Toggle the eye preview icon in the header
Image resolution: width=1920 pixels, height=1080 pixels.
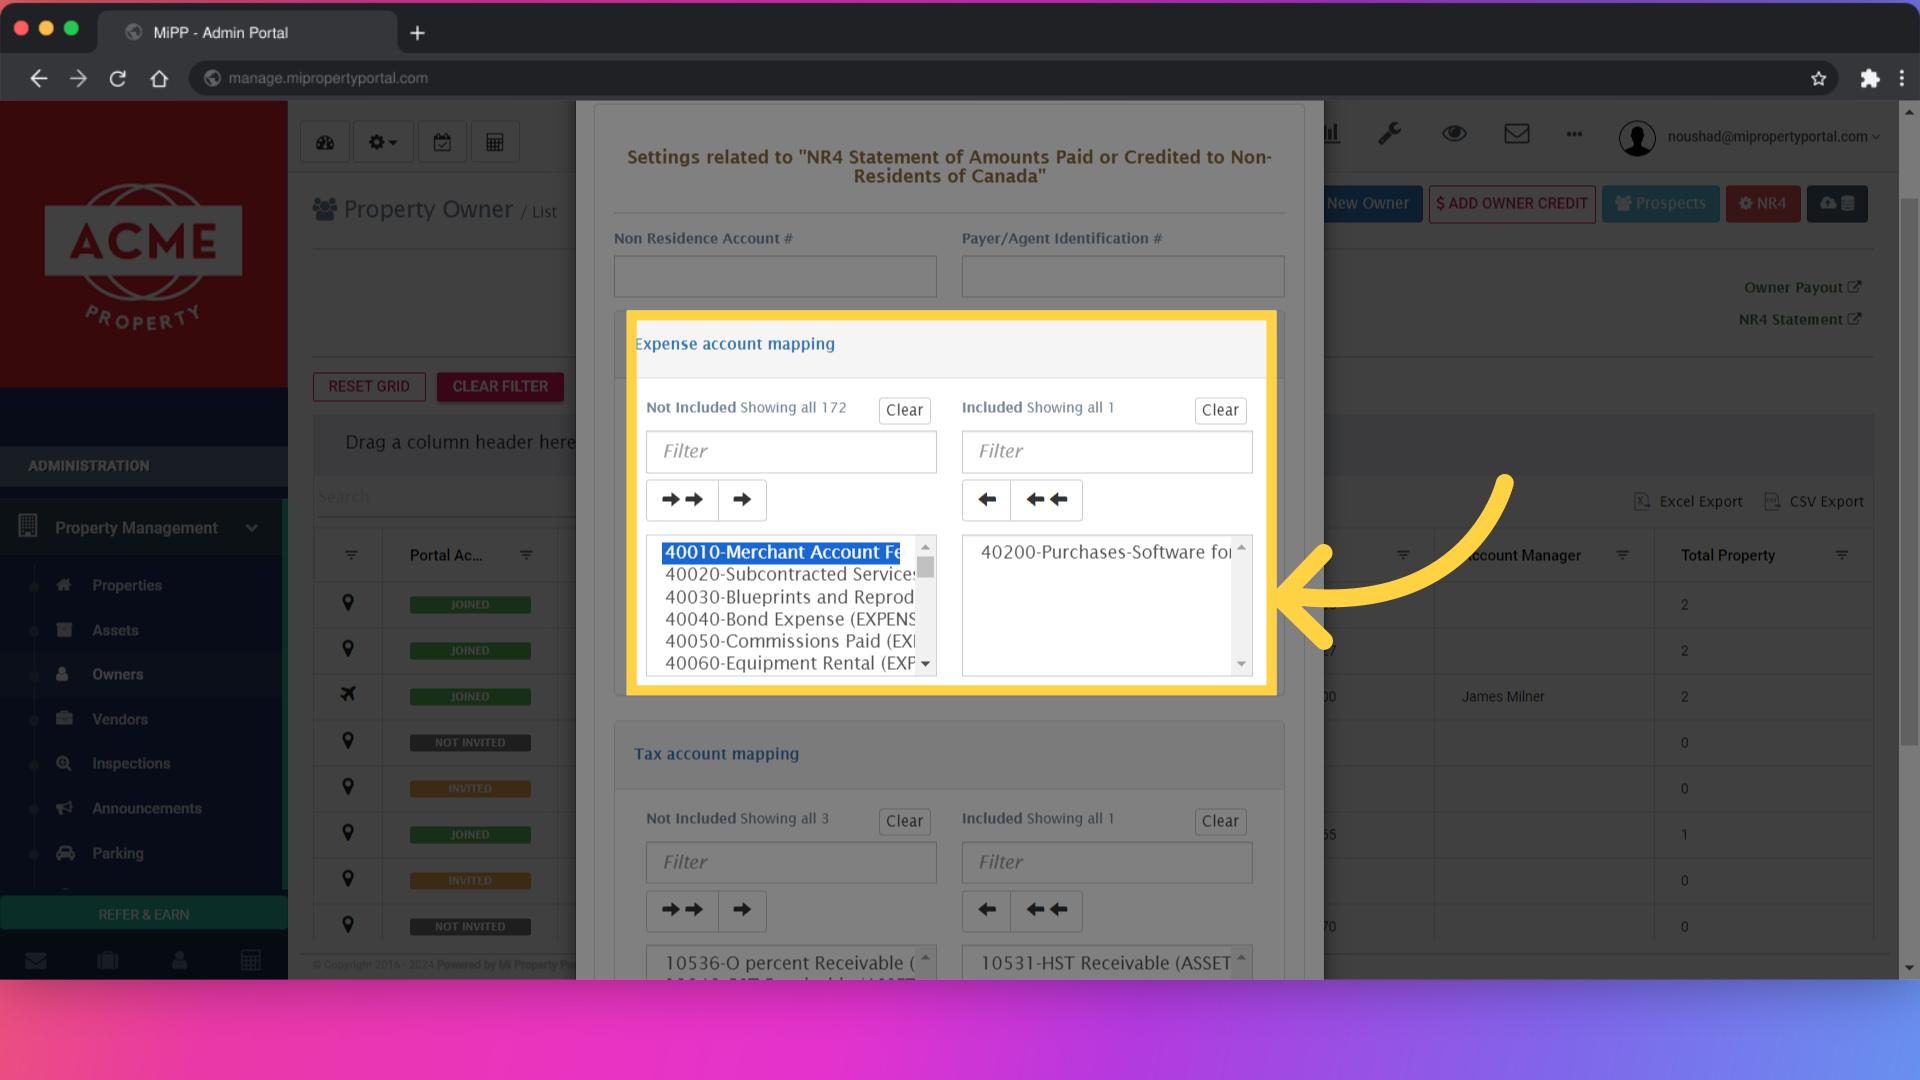coord(1454,133)
